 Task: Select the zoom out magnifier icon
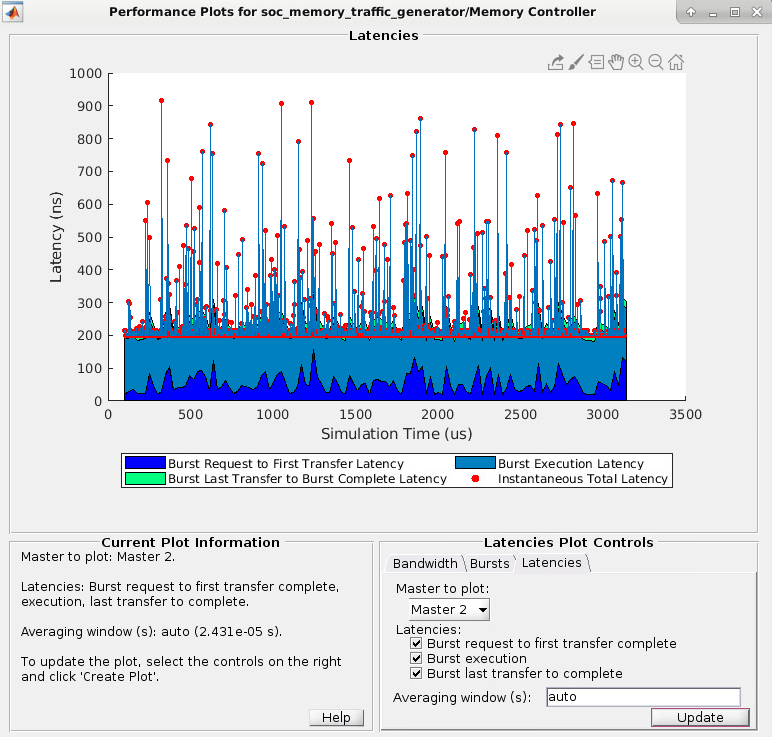pos(656,62)
